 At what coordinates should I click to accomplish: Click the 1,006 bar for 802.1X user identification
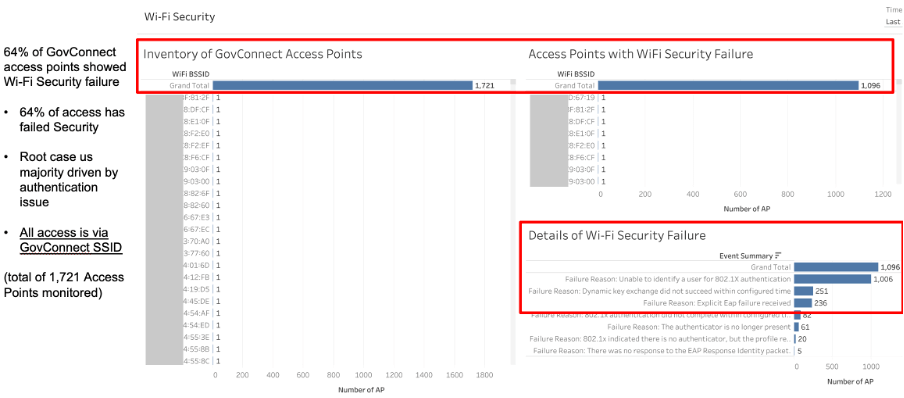click(833, 279)
